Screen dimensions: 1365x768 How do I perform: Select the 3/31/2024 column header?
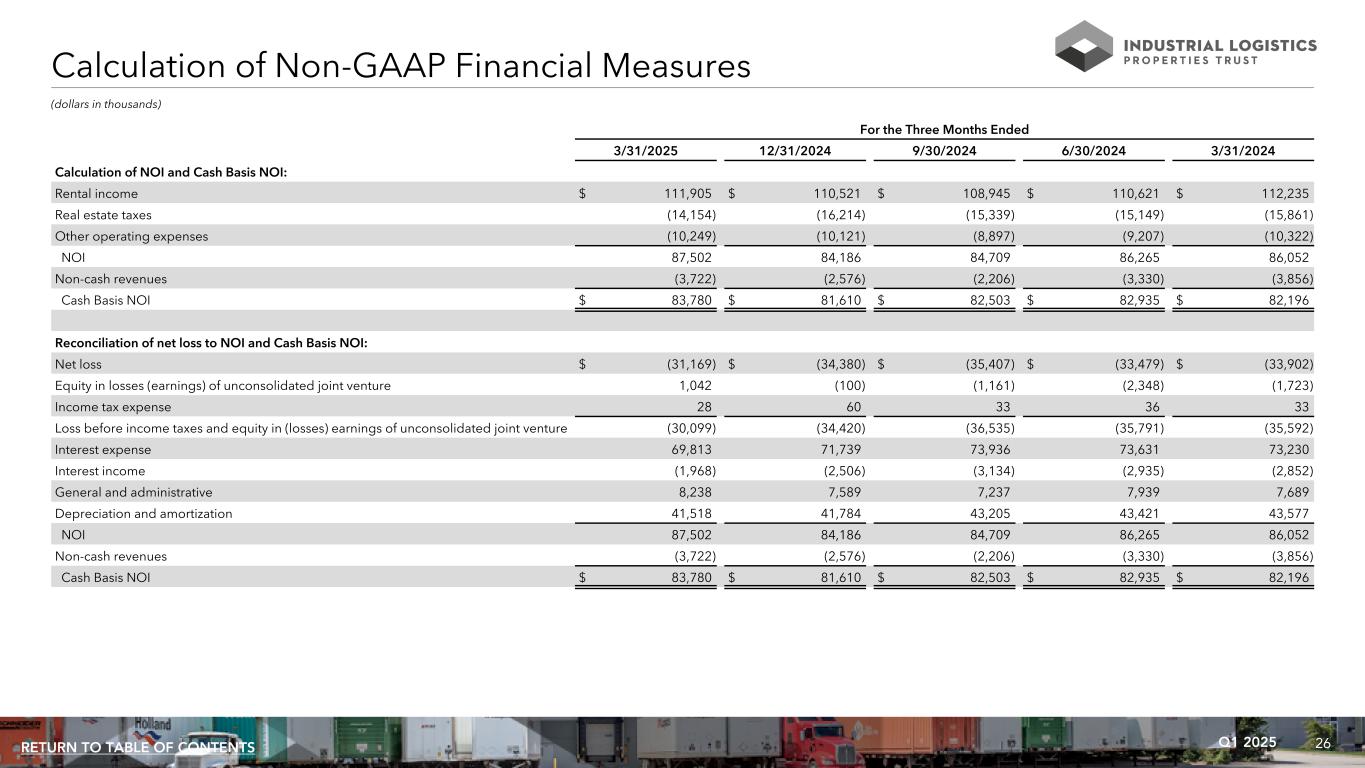1243,151
